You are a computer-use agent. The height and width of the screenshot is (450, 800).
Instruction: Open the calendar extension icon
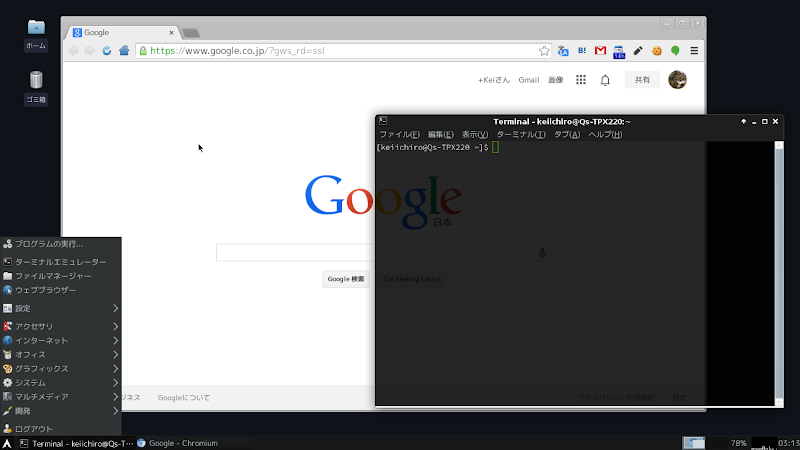619,52
